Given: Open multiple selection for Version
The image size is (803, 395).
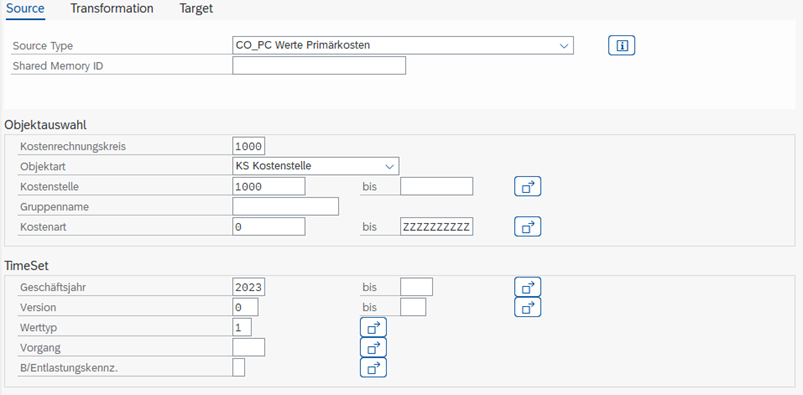Looking at the screenshot, I should 527,307.
